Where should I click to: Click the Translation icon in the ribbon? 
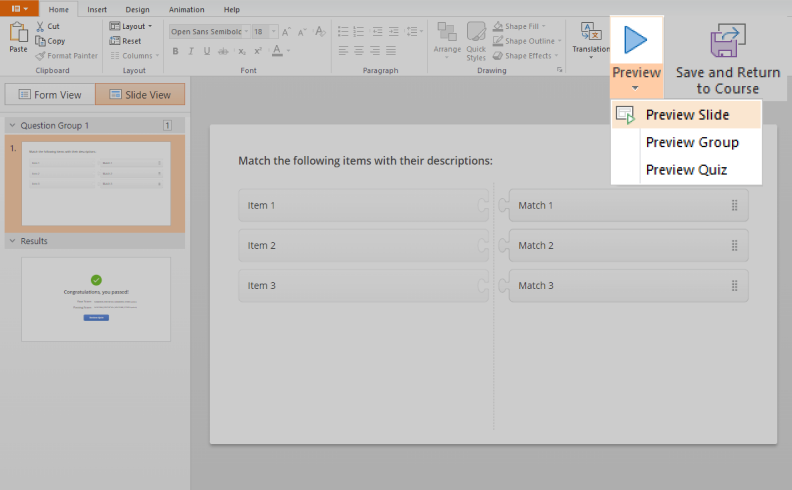(590, 33)
